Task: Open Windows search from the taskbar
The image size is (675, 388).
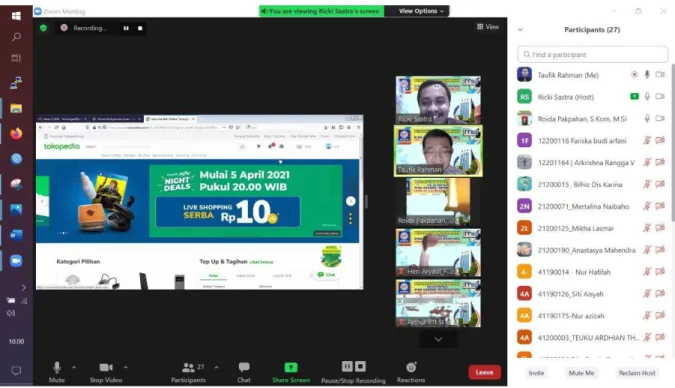Action: [16, 37]
